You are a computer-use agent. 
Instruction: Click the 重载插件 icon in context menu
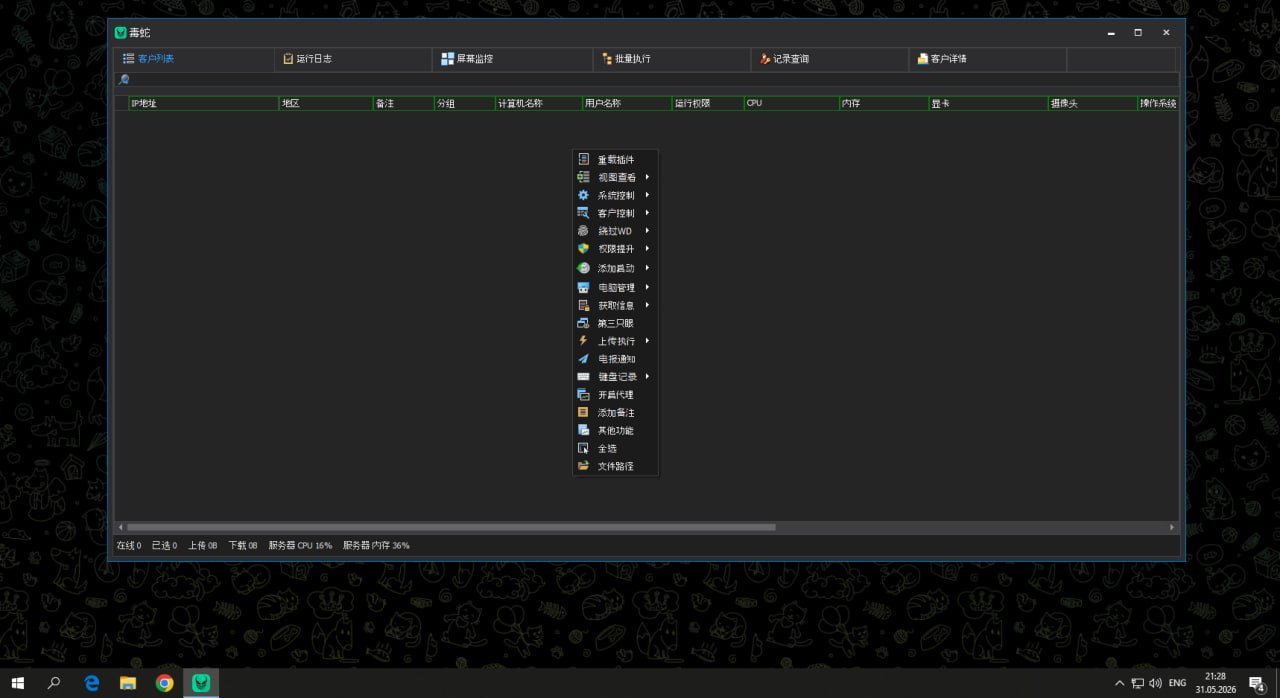click(584, 159)
